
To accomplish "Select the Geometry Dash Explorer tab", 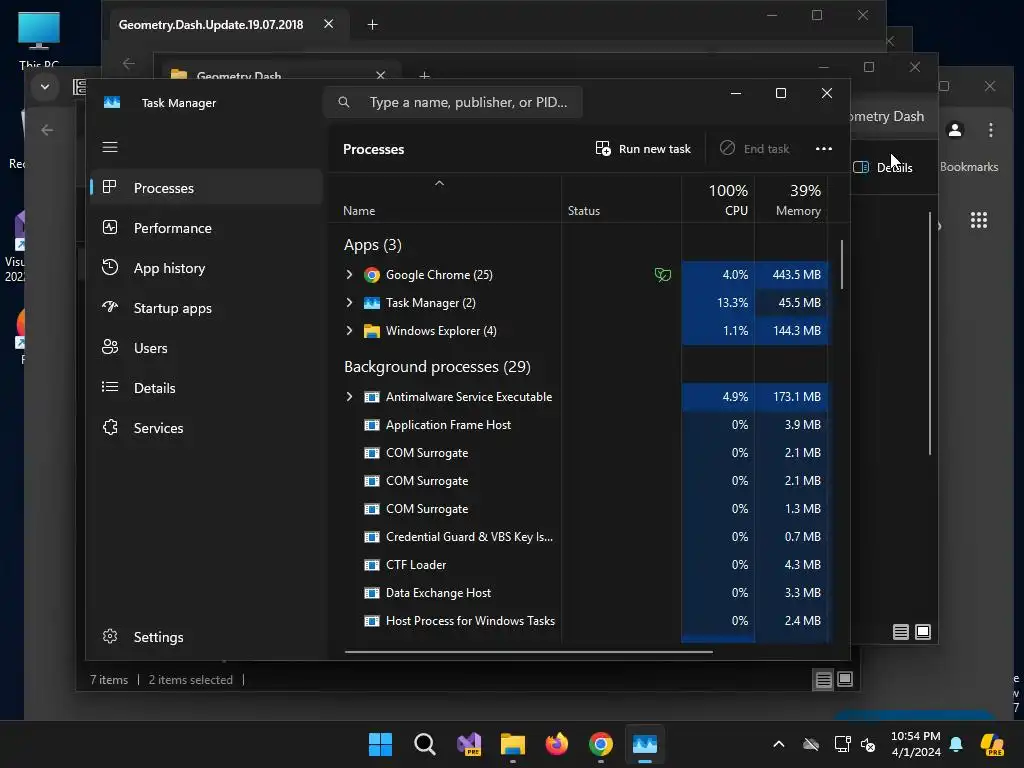I will 238,75.
